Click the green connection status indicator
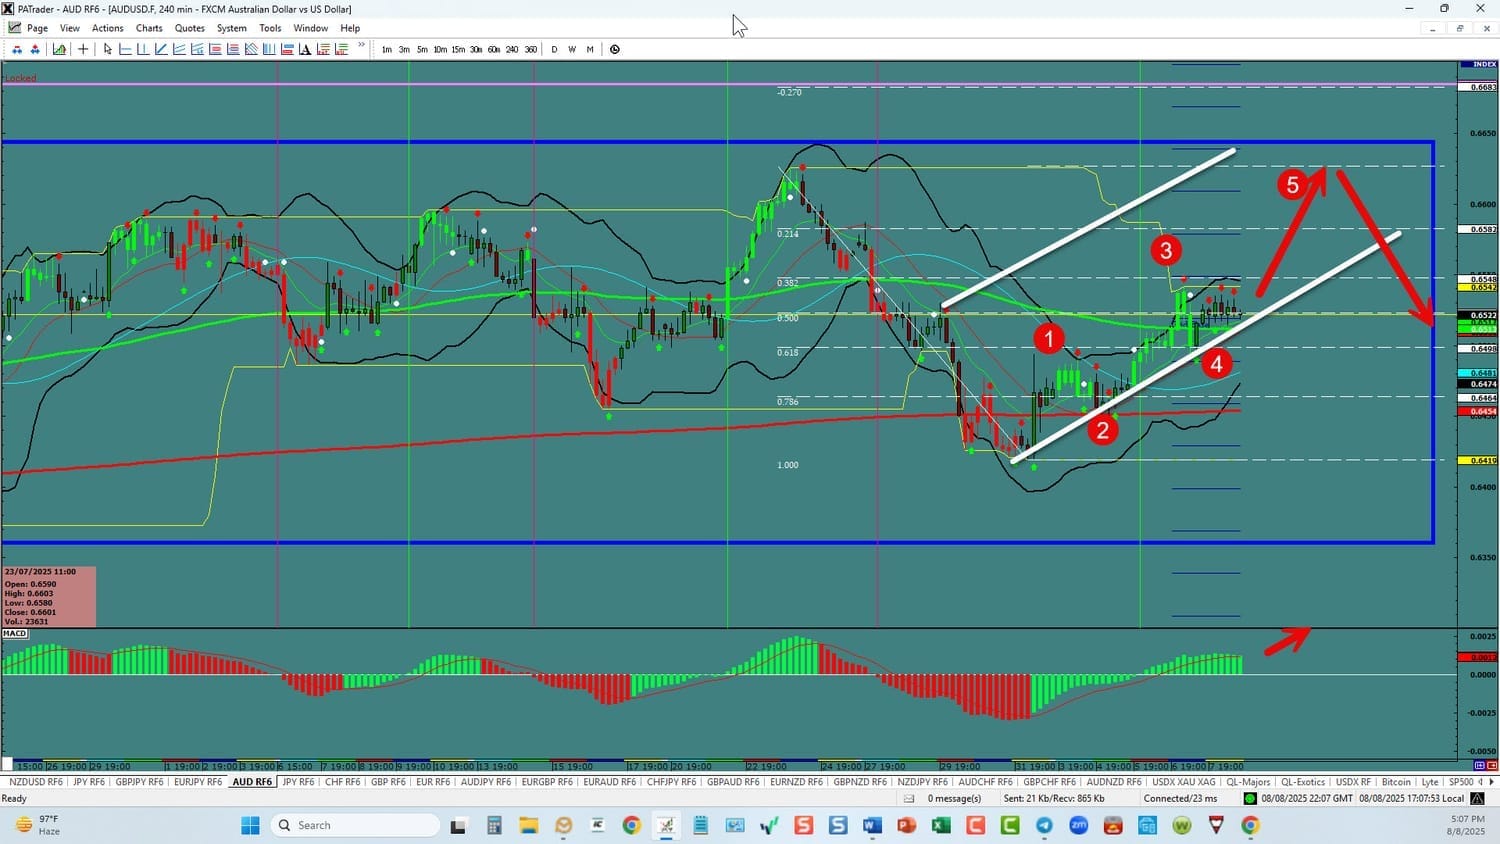This screenshot has width=1500, height=844. click(1250, 798)
